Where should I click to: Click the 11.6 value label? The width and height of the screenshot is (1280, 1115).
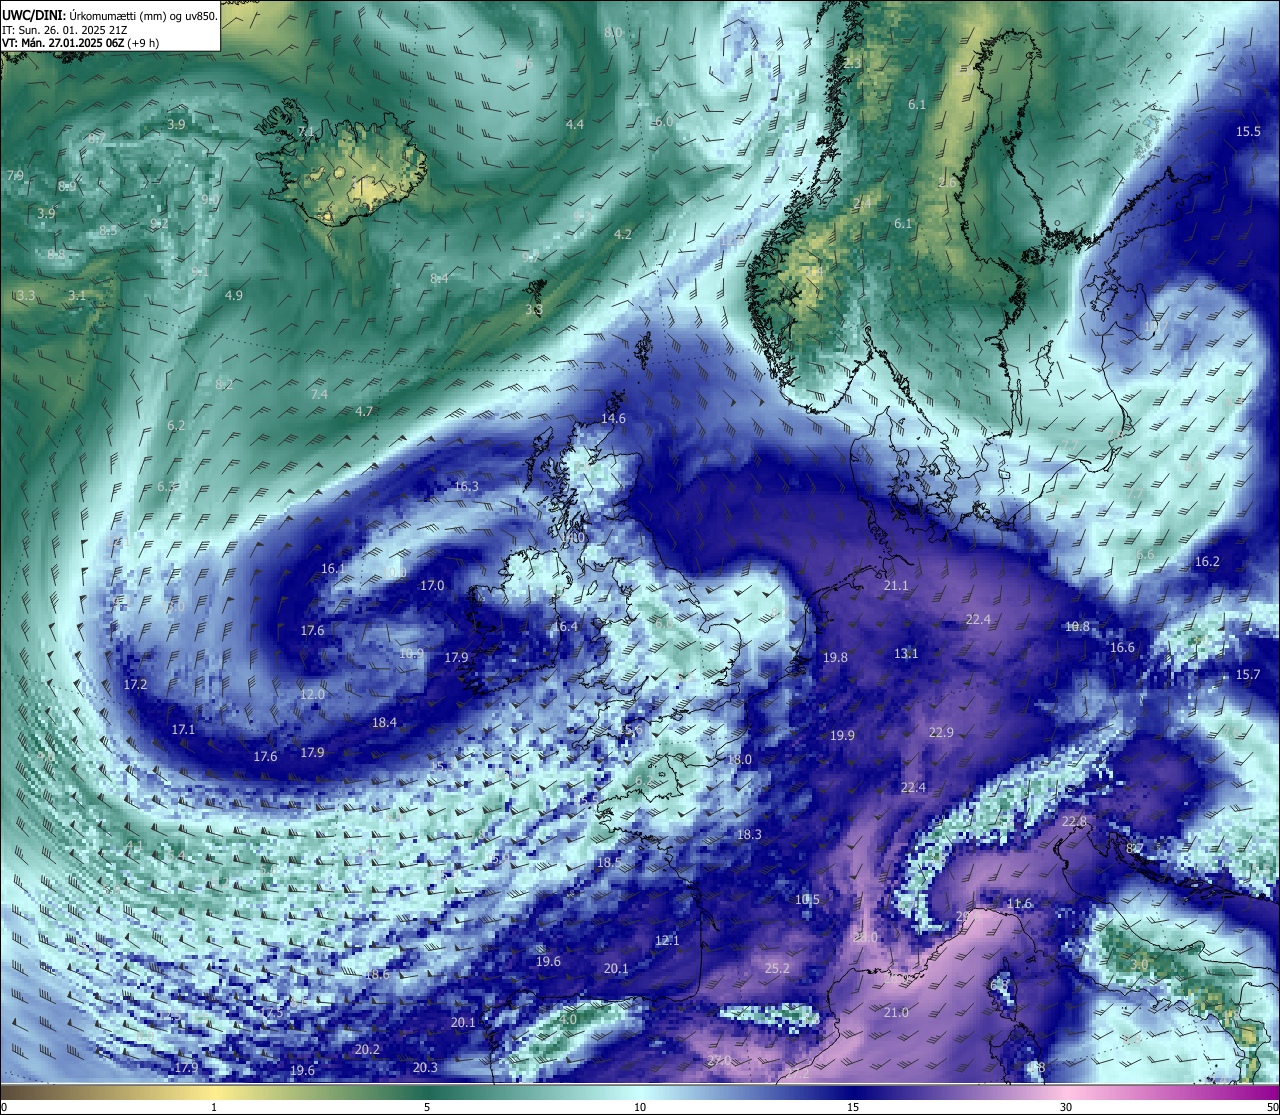pyautogui.click(x=1019, y=904)
